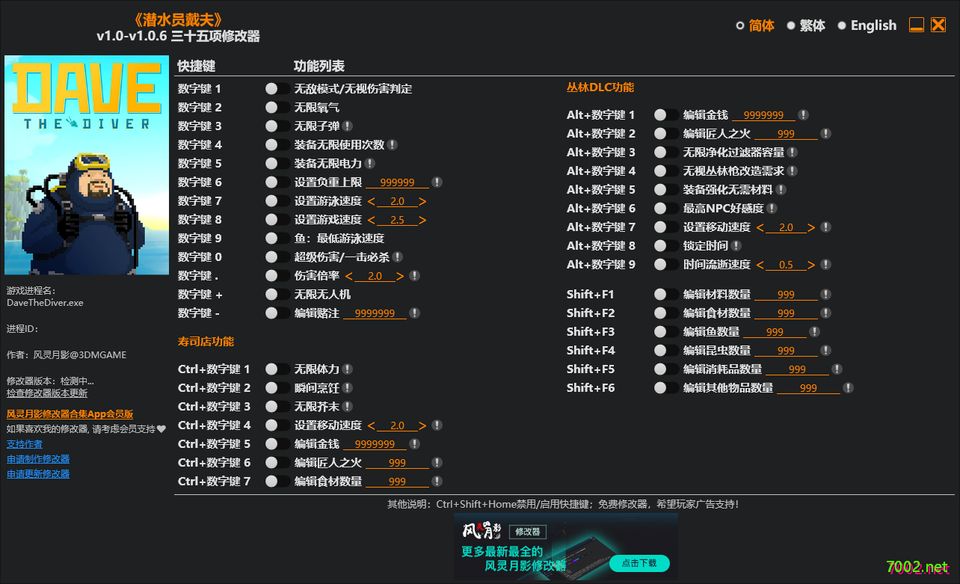Open info icon beside 设置负重上限 value
Image resolution: width=960 pixels, height=584 pixels.
coord(437,182)
